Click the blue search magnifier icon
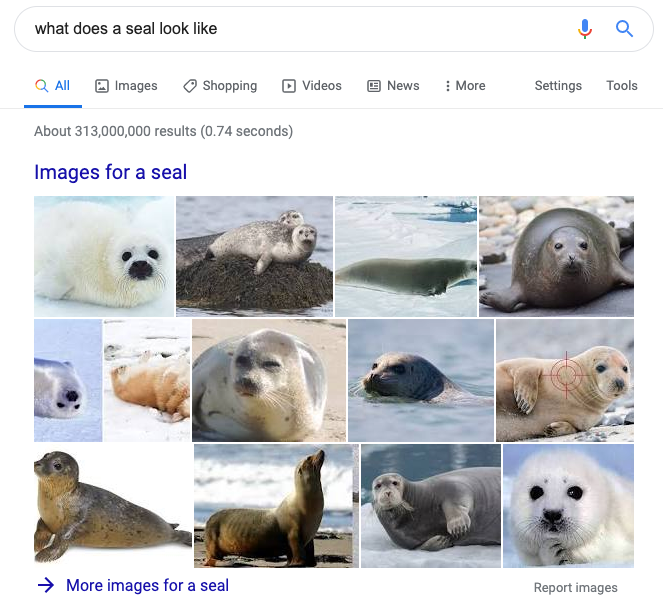663x607 pixels. [624, 29]
